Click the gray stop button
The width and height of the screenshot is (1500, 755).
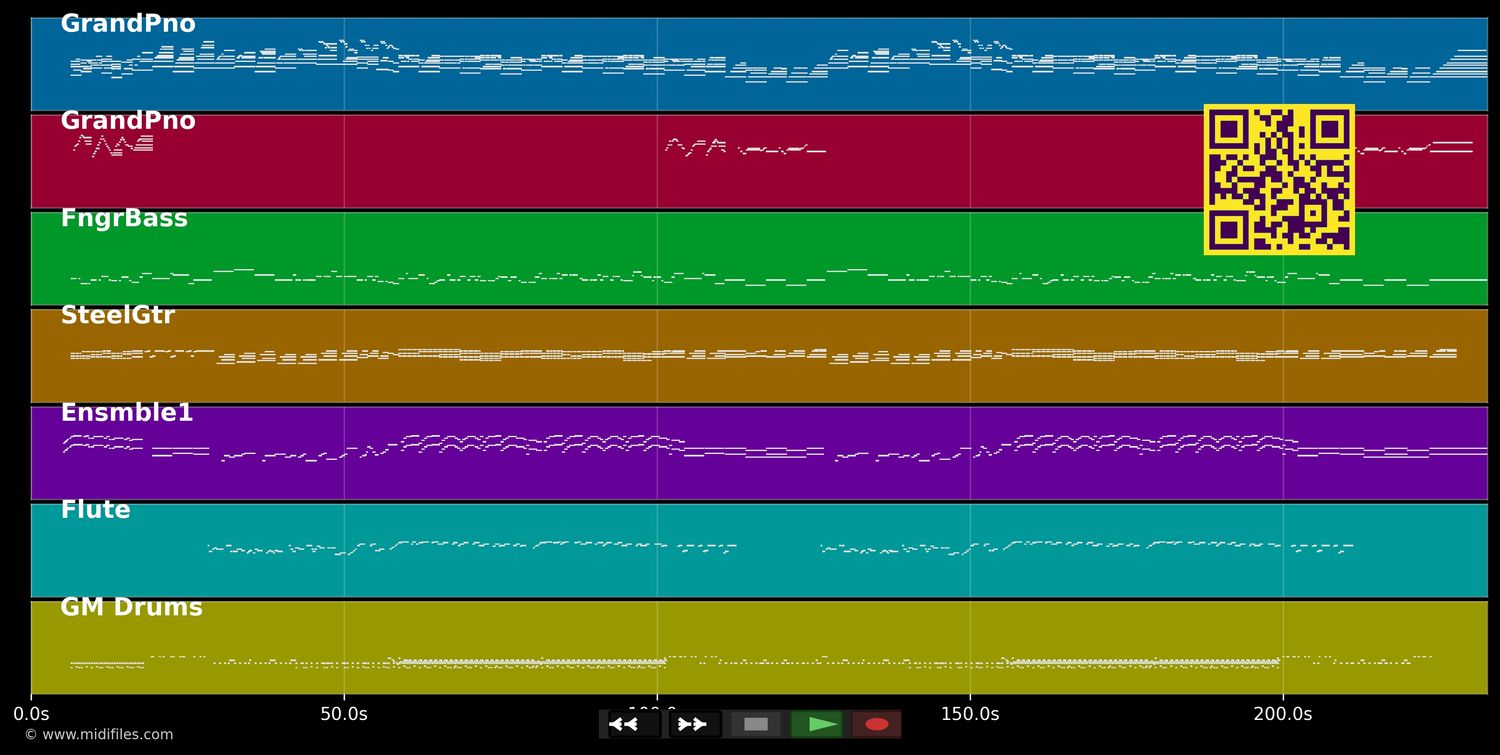pyautogui.click(x=756, y=724)
